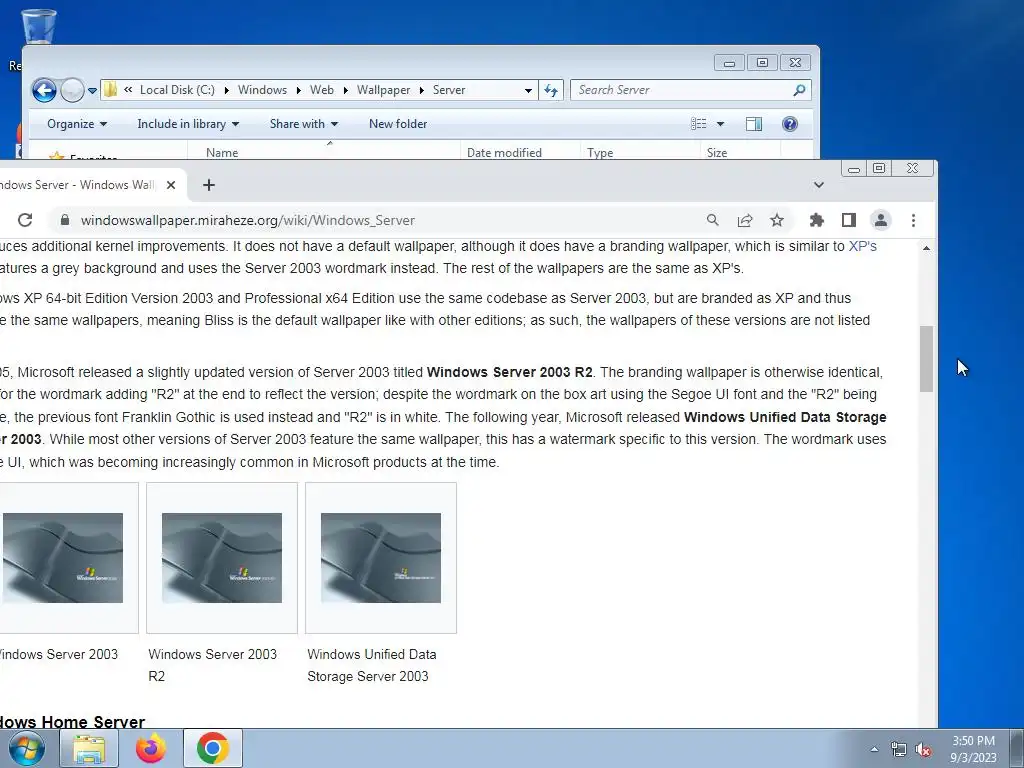Open the Windows Start menu
Viewport: 1024px width, 768px height.
click(x=27, y=748)
